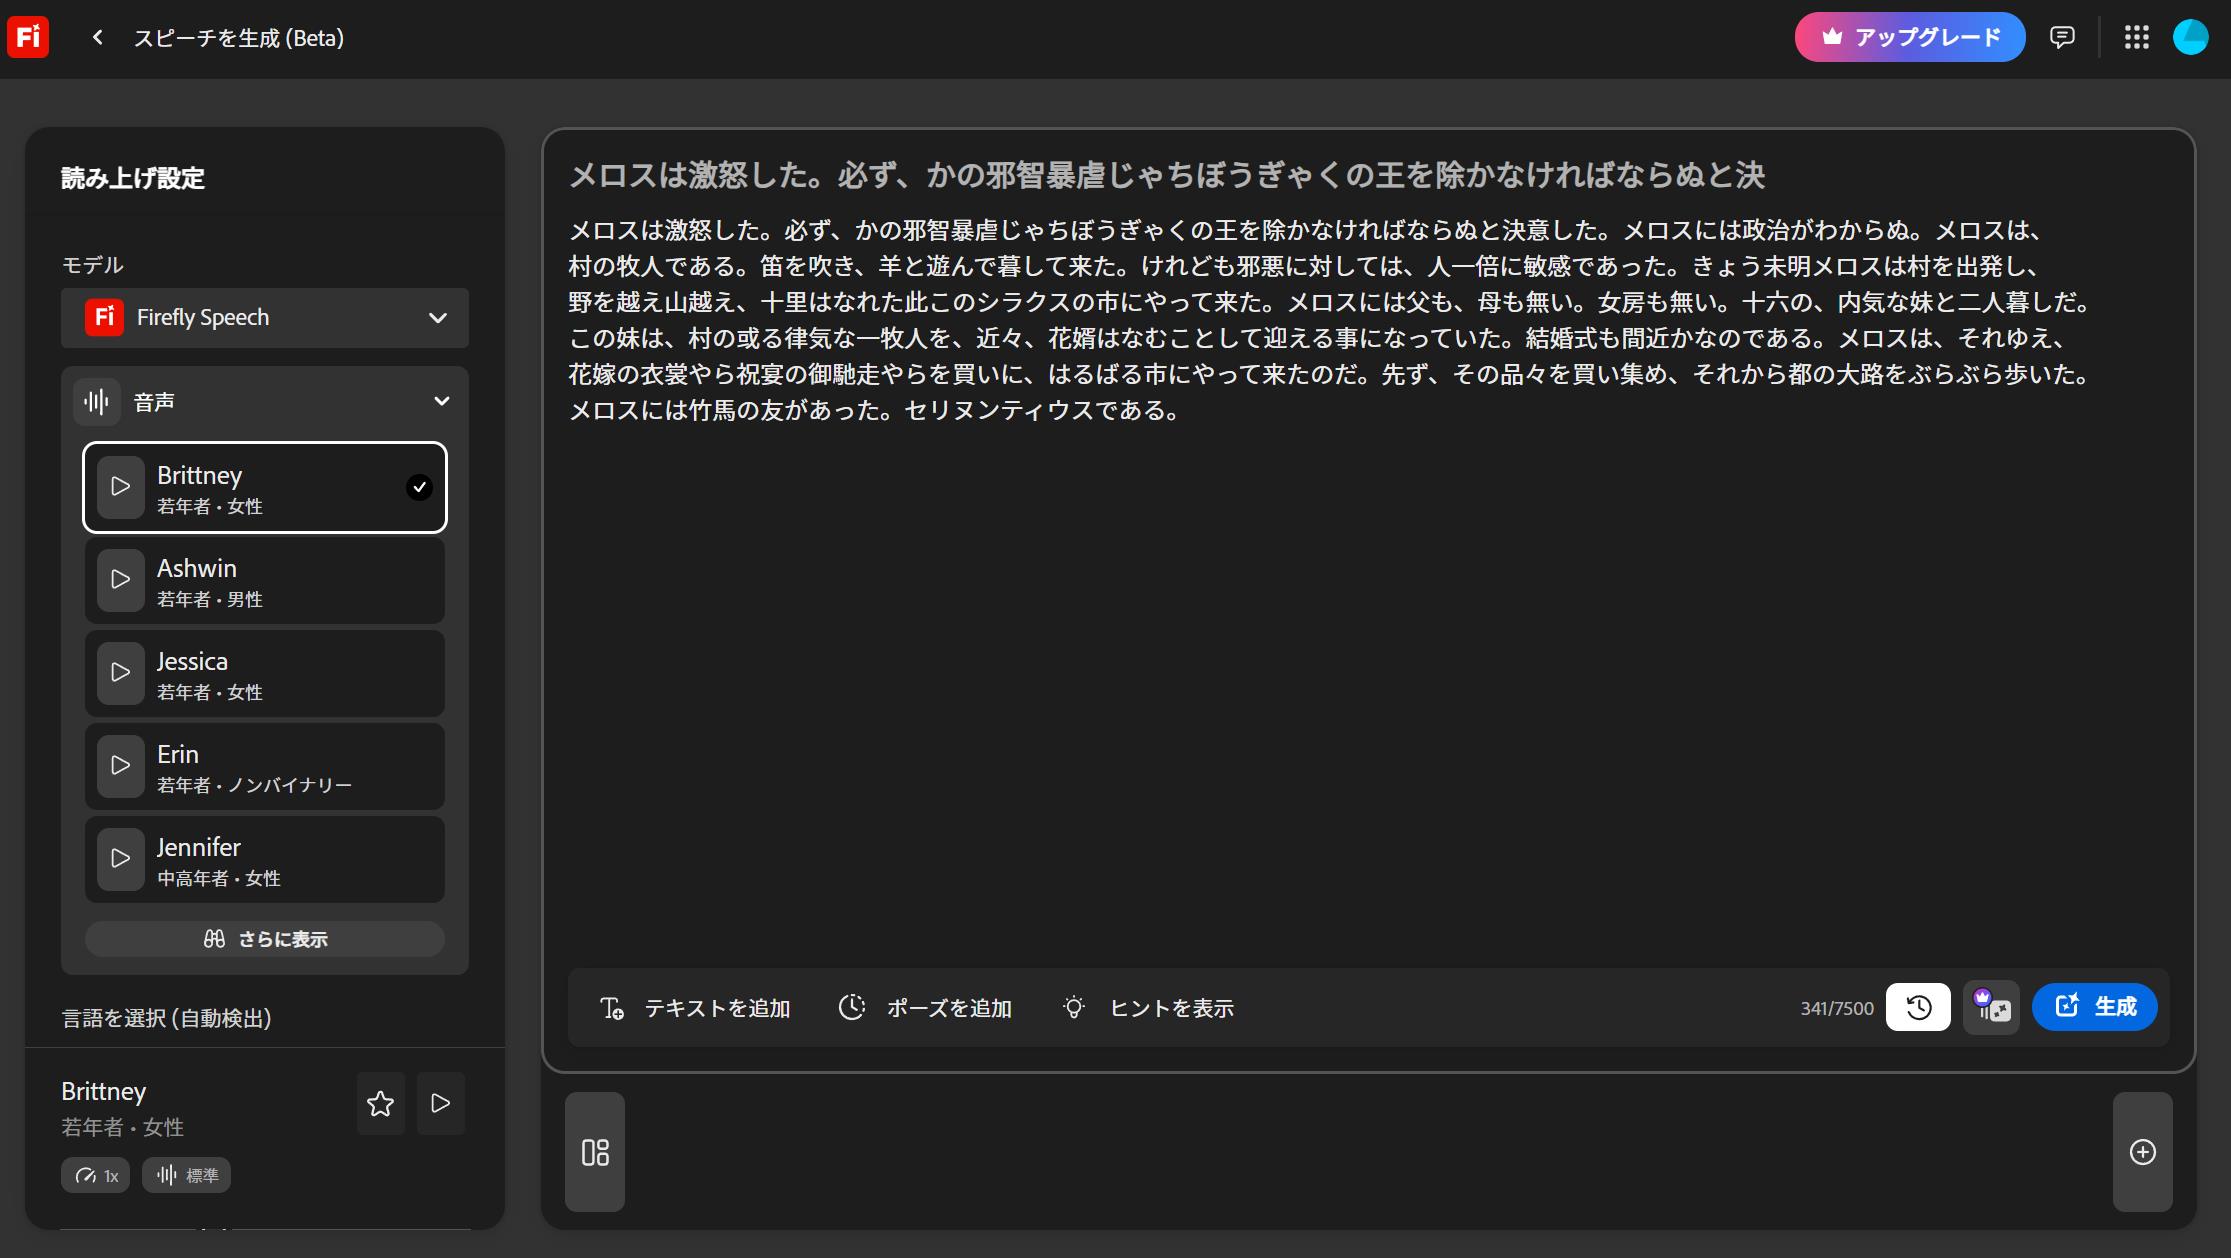Click the 生成 generate button
The width and height of the screenshot is (2231, 1258).
coord(2093,1007)
